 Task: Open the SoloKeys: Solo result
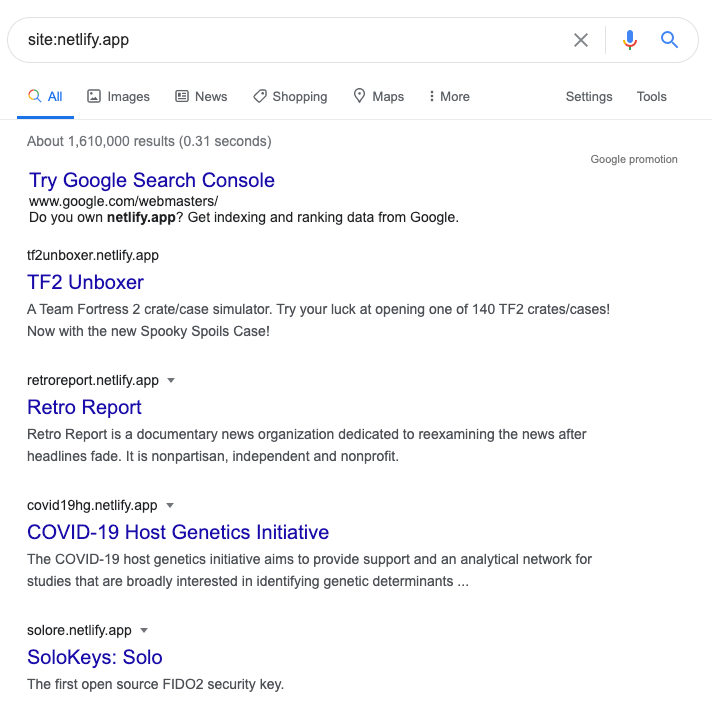click(95, 657)
